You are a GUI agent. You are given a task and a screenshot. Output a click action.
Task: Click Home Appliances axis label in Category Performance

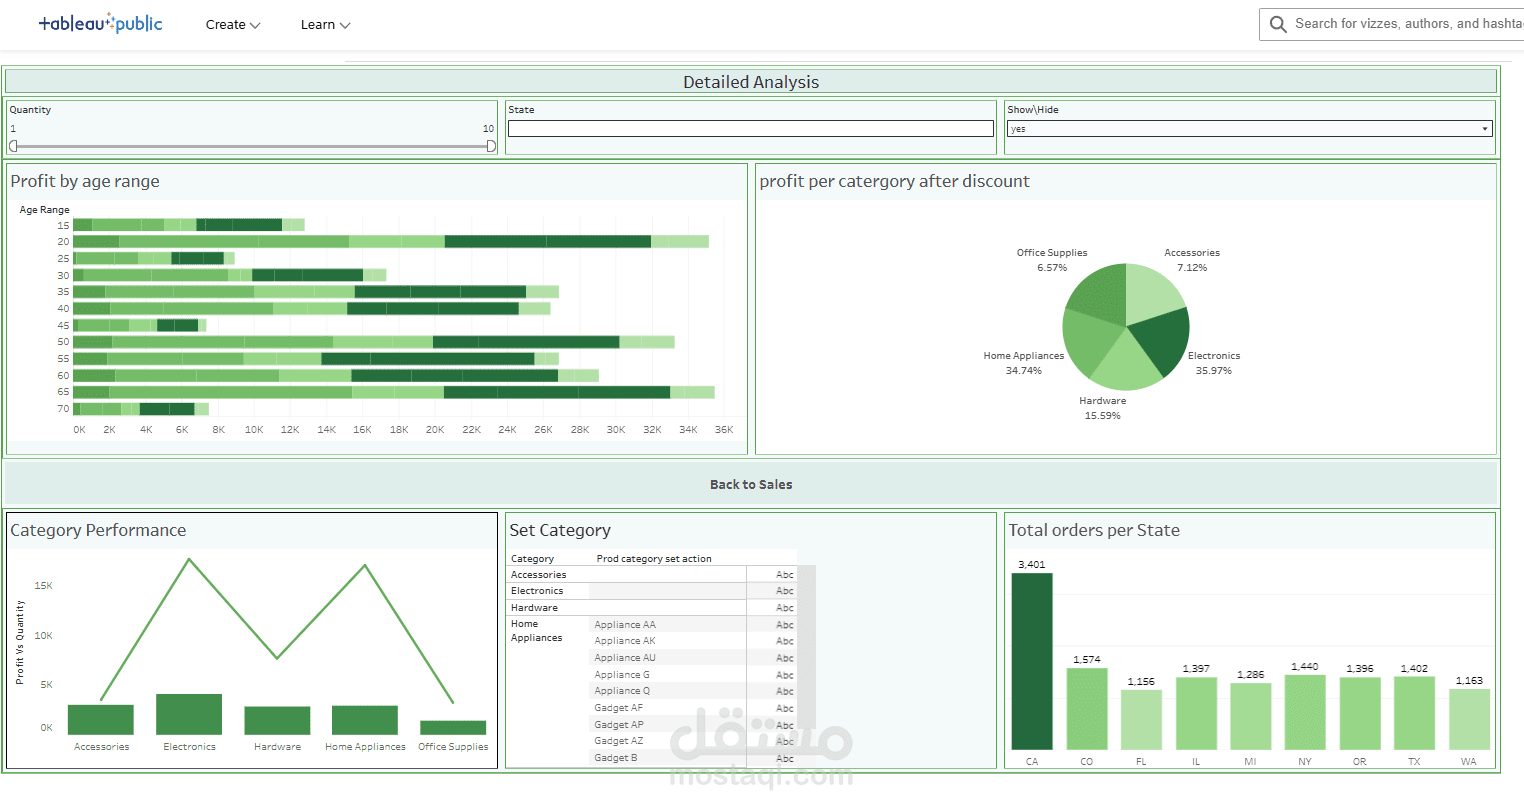tap(365, 747)
